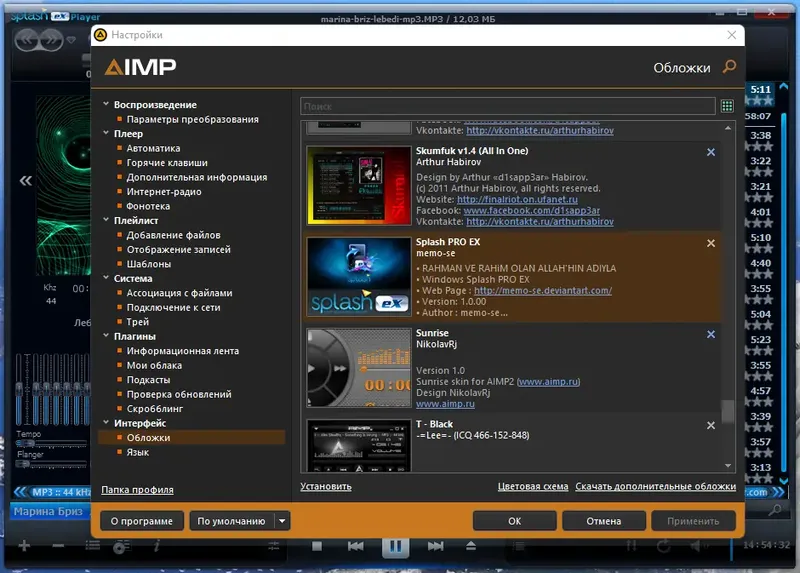Click the О программе button
Image resolution: width=800 pixels, height=573 pixels.
pos(141,521)
